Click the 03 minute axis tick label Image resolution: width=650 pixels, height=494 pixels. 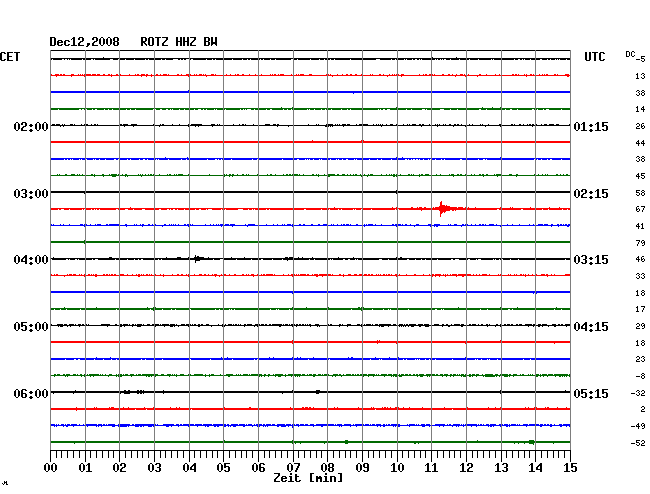coord(154,468)
